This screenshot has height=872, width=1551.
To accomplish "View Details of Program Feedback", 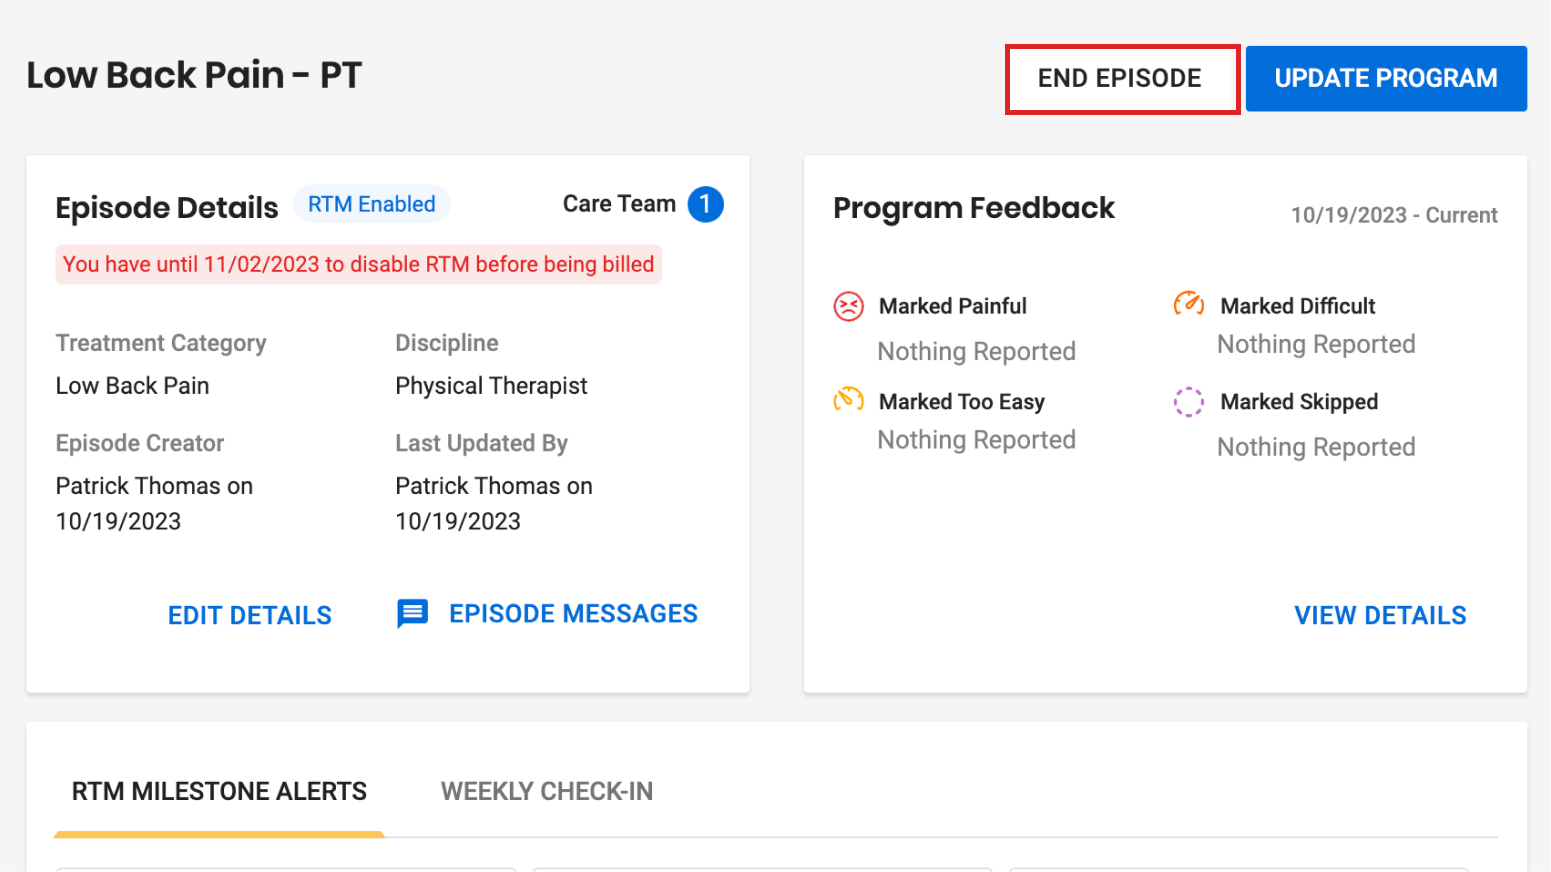I will [x=1380, y=615].
